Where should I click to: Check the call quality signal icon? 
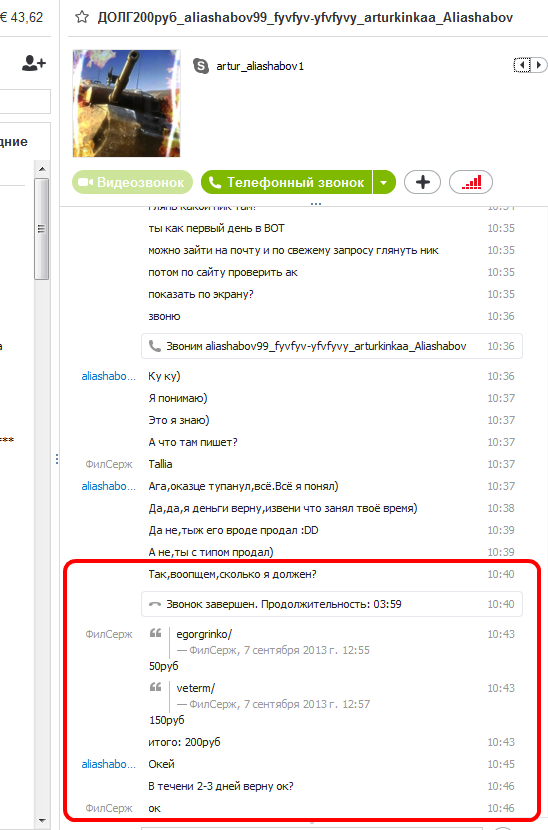click(x=471, y=182)
